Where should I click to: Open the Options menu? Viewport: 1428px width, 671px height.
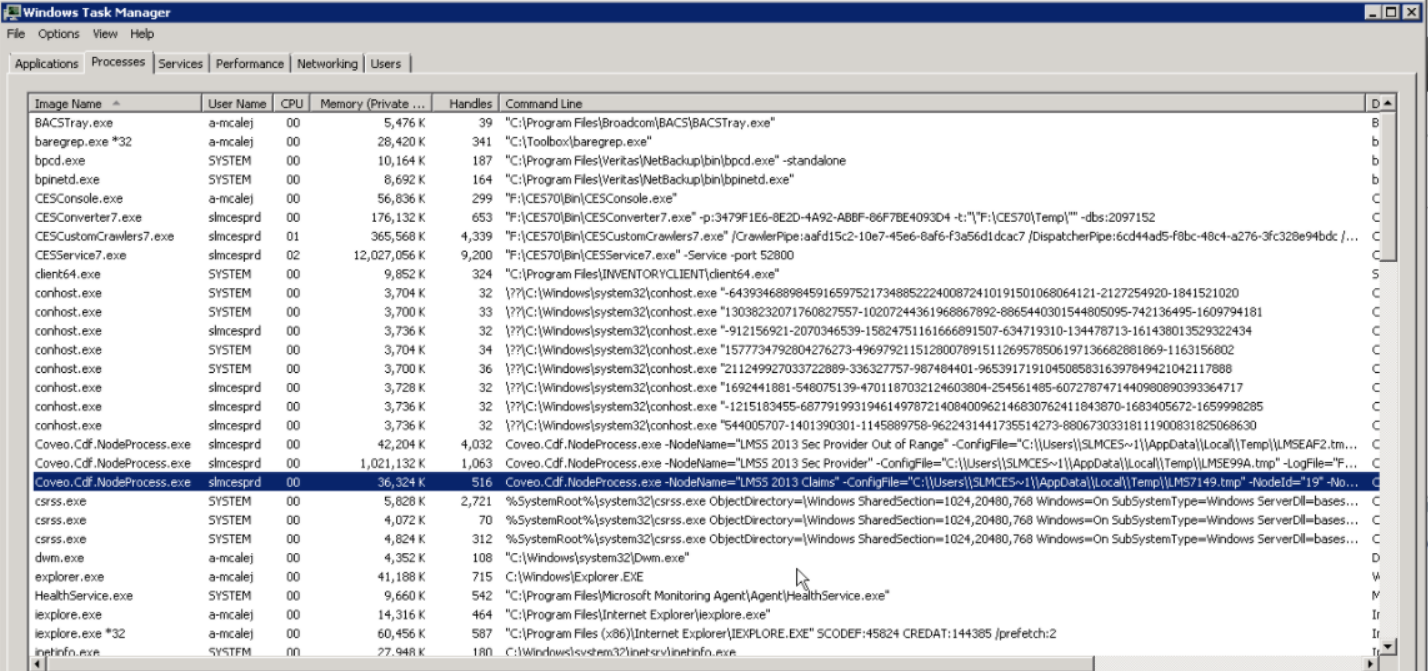pos(59,34)
